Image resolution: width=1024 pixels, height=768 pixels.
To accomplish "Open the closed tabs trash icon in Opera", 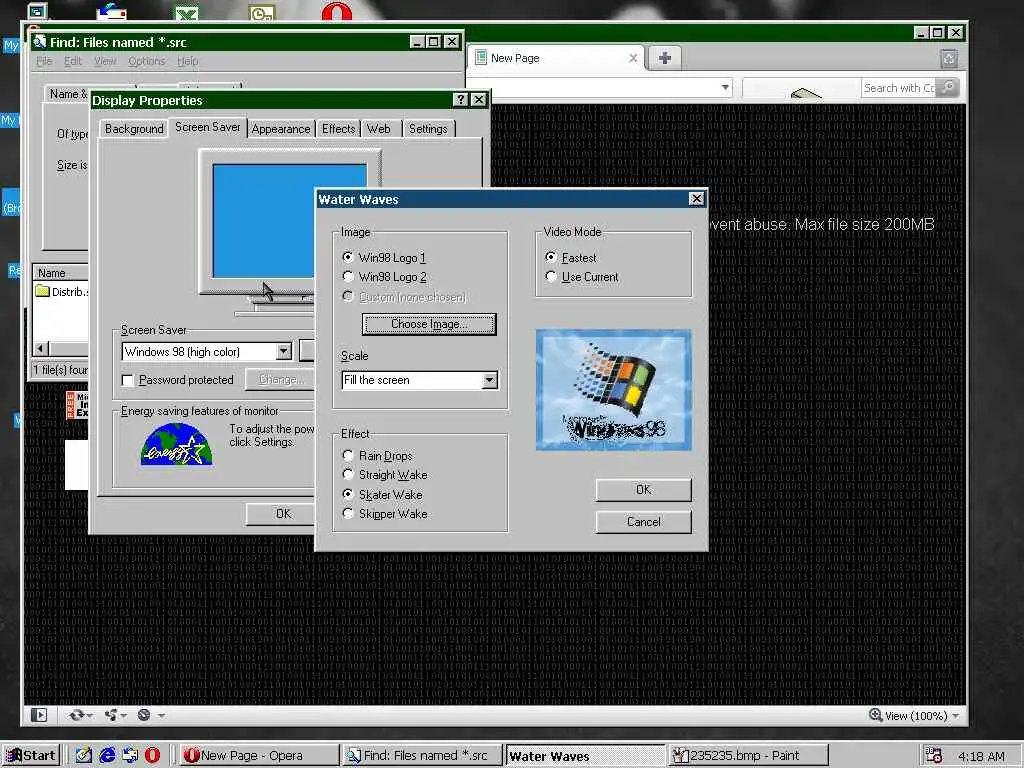I will pos(949,59).
